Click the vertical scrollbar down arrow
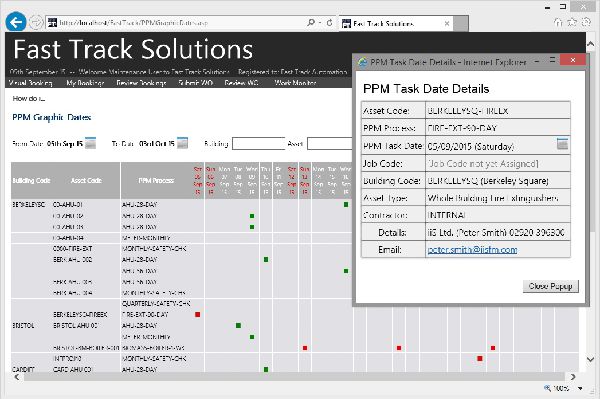 [x=590, y=360]
